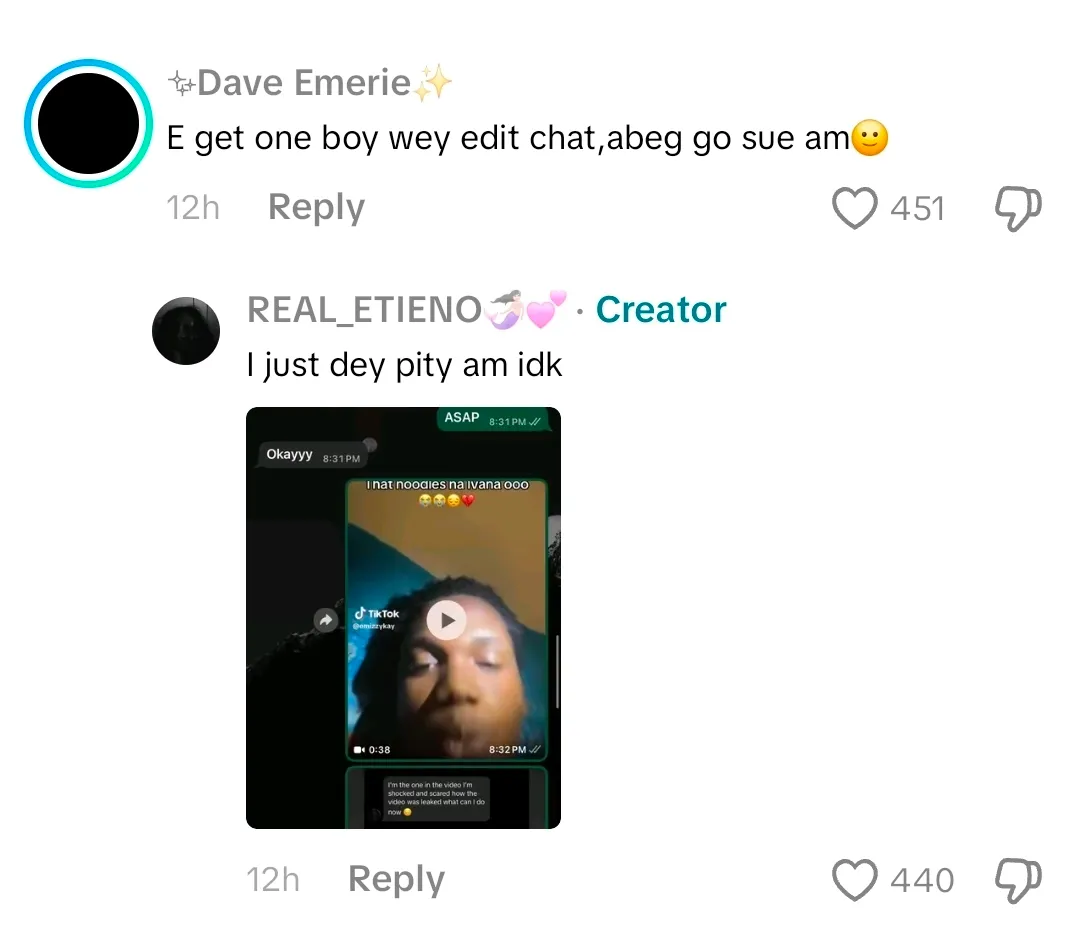Like REAL_ETIENO's reply with heart icon

pos(855,880)
